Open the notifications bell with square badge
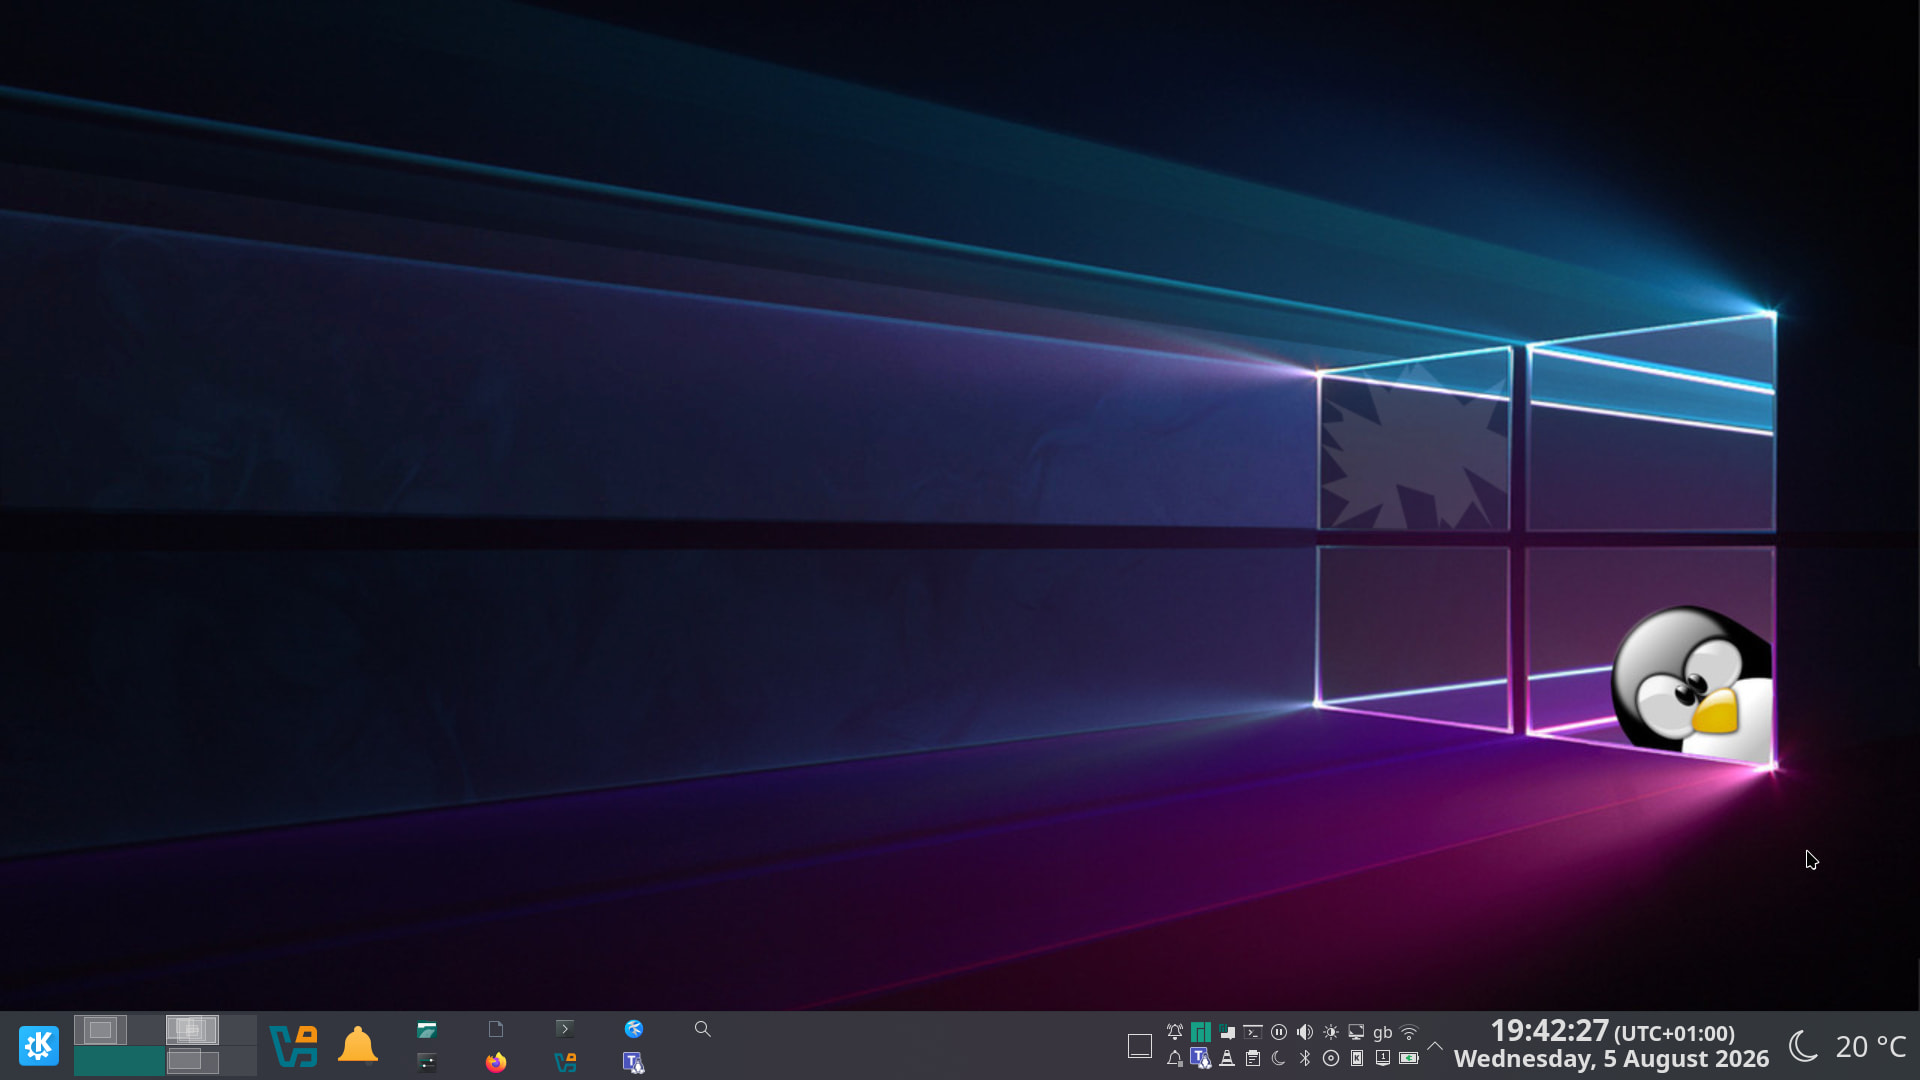The image size is (1920, 1080). coord(1175,1058)
